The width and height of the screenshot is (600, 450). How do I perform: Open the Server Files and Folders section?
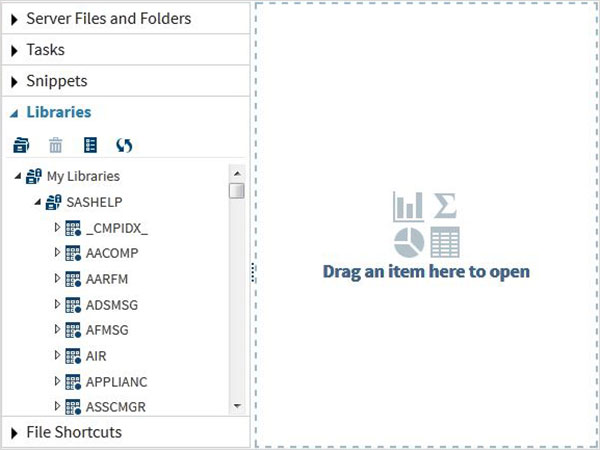(126, 18)
